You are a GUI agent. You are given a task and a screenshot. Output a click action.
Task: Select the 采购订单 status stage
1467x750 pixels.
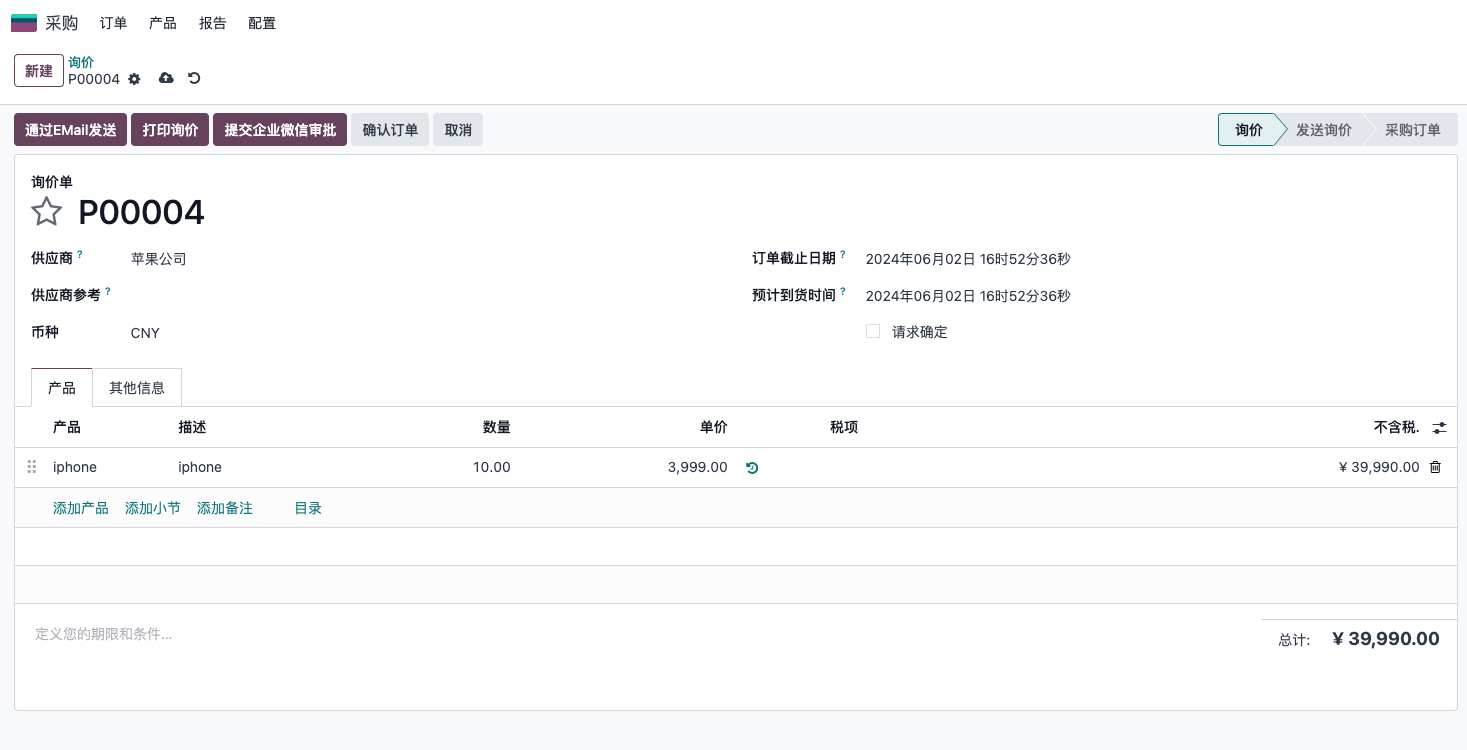point(1412,130)
